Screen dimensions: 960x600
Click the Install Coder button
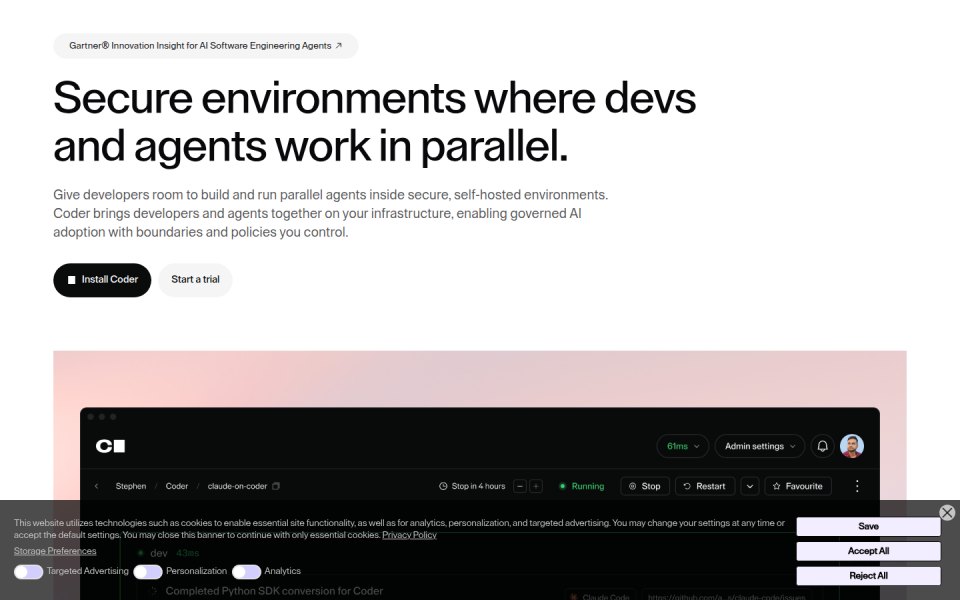(102, 280)
